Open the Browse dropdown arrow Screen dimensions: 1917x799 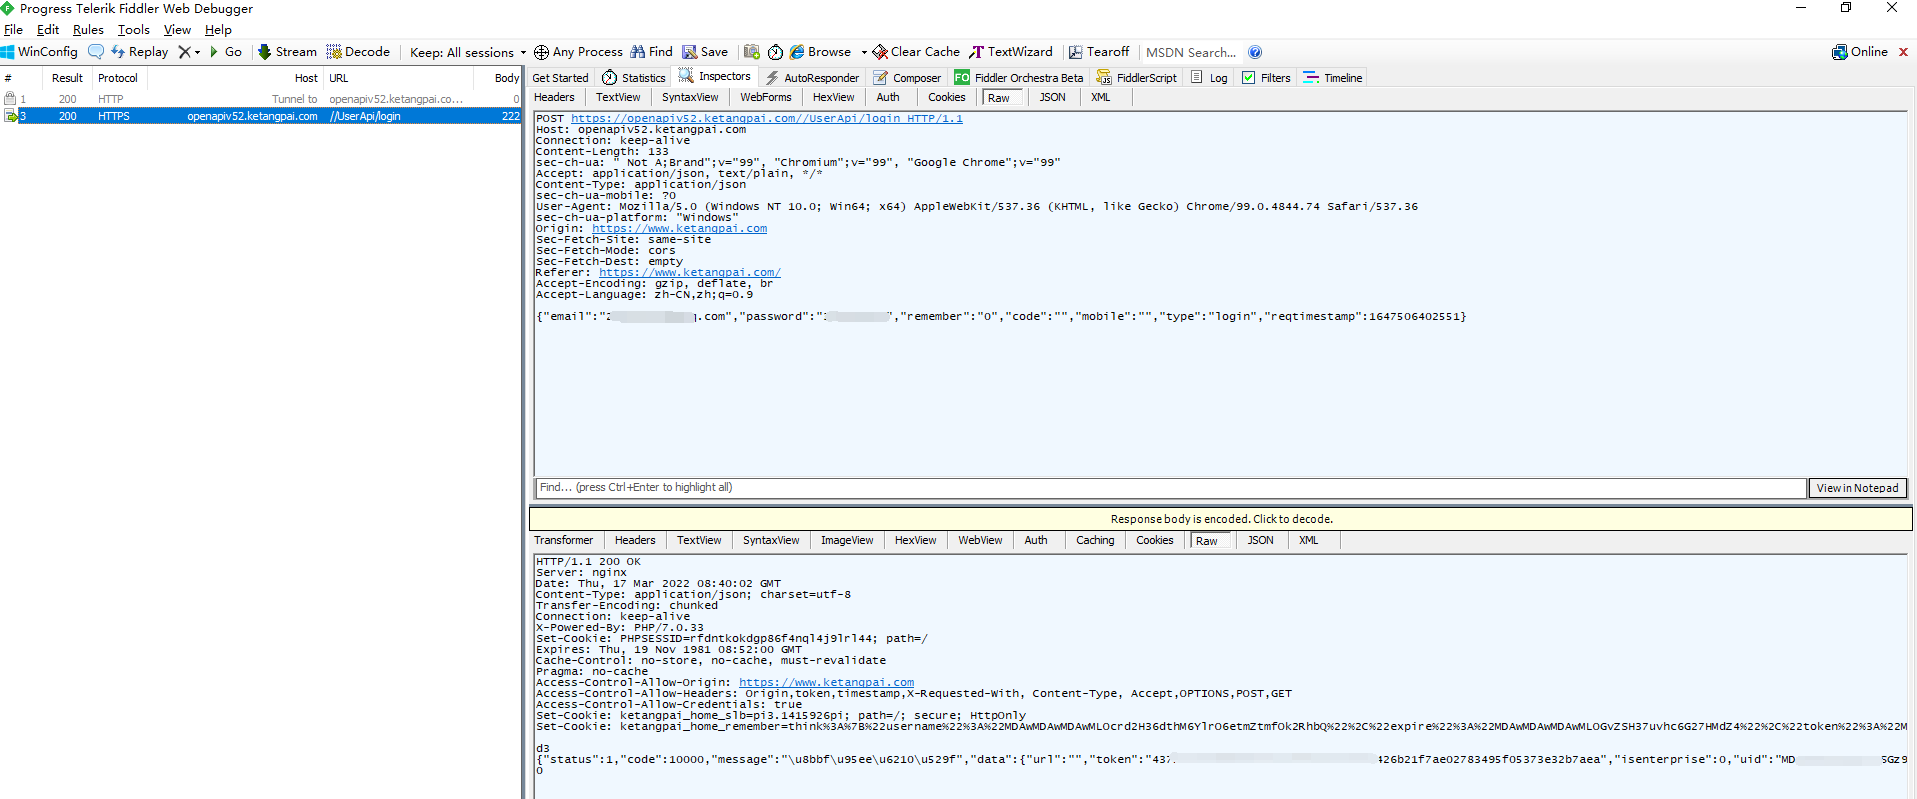pos(864,52)
